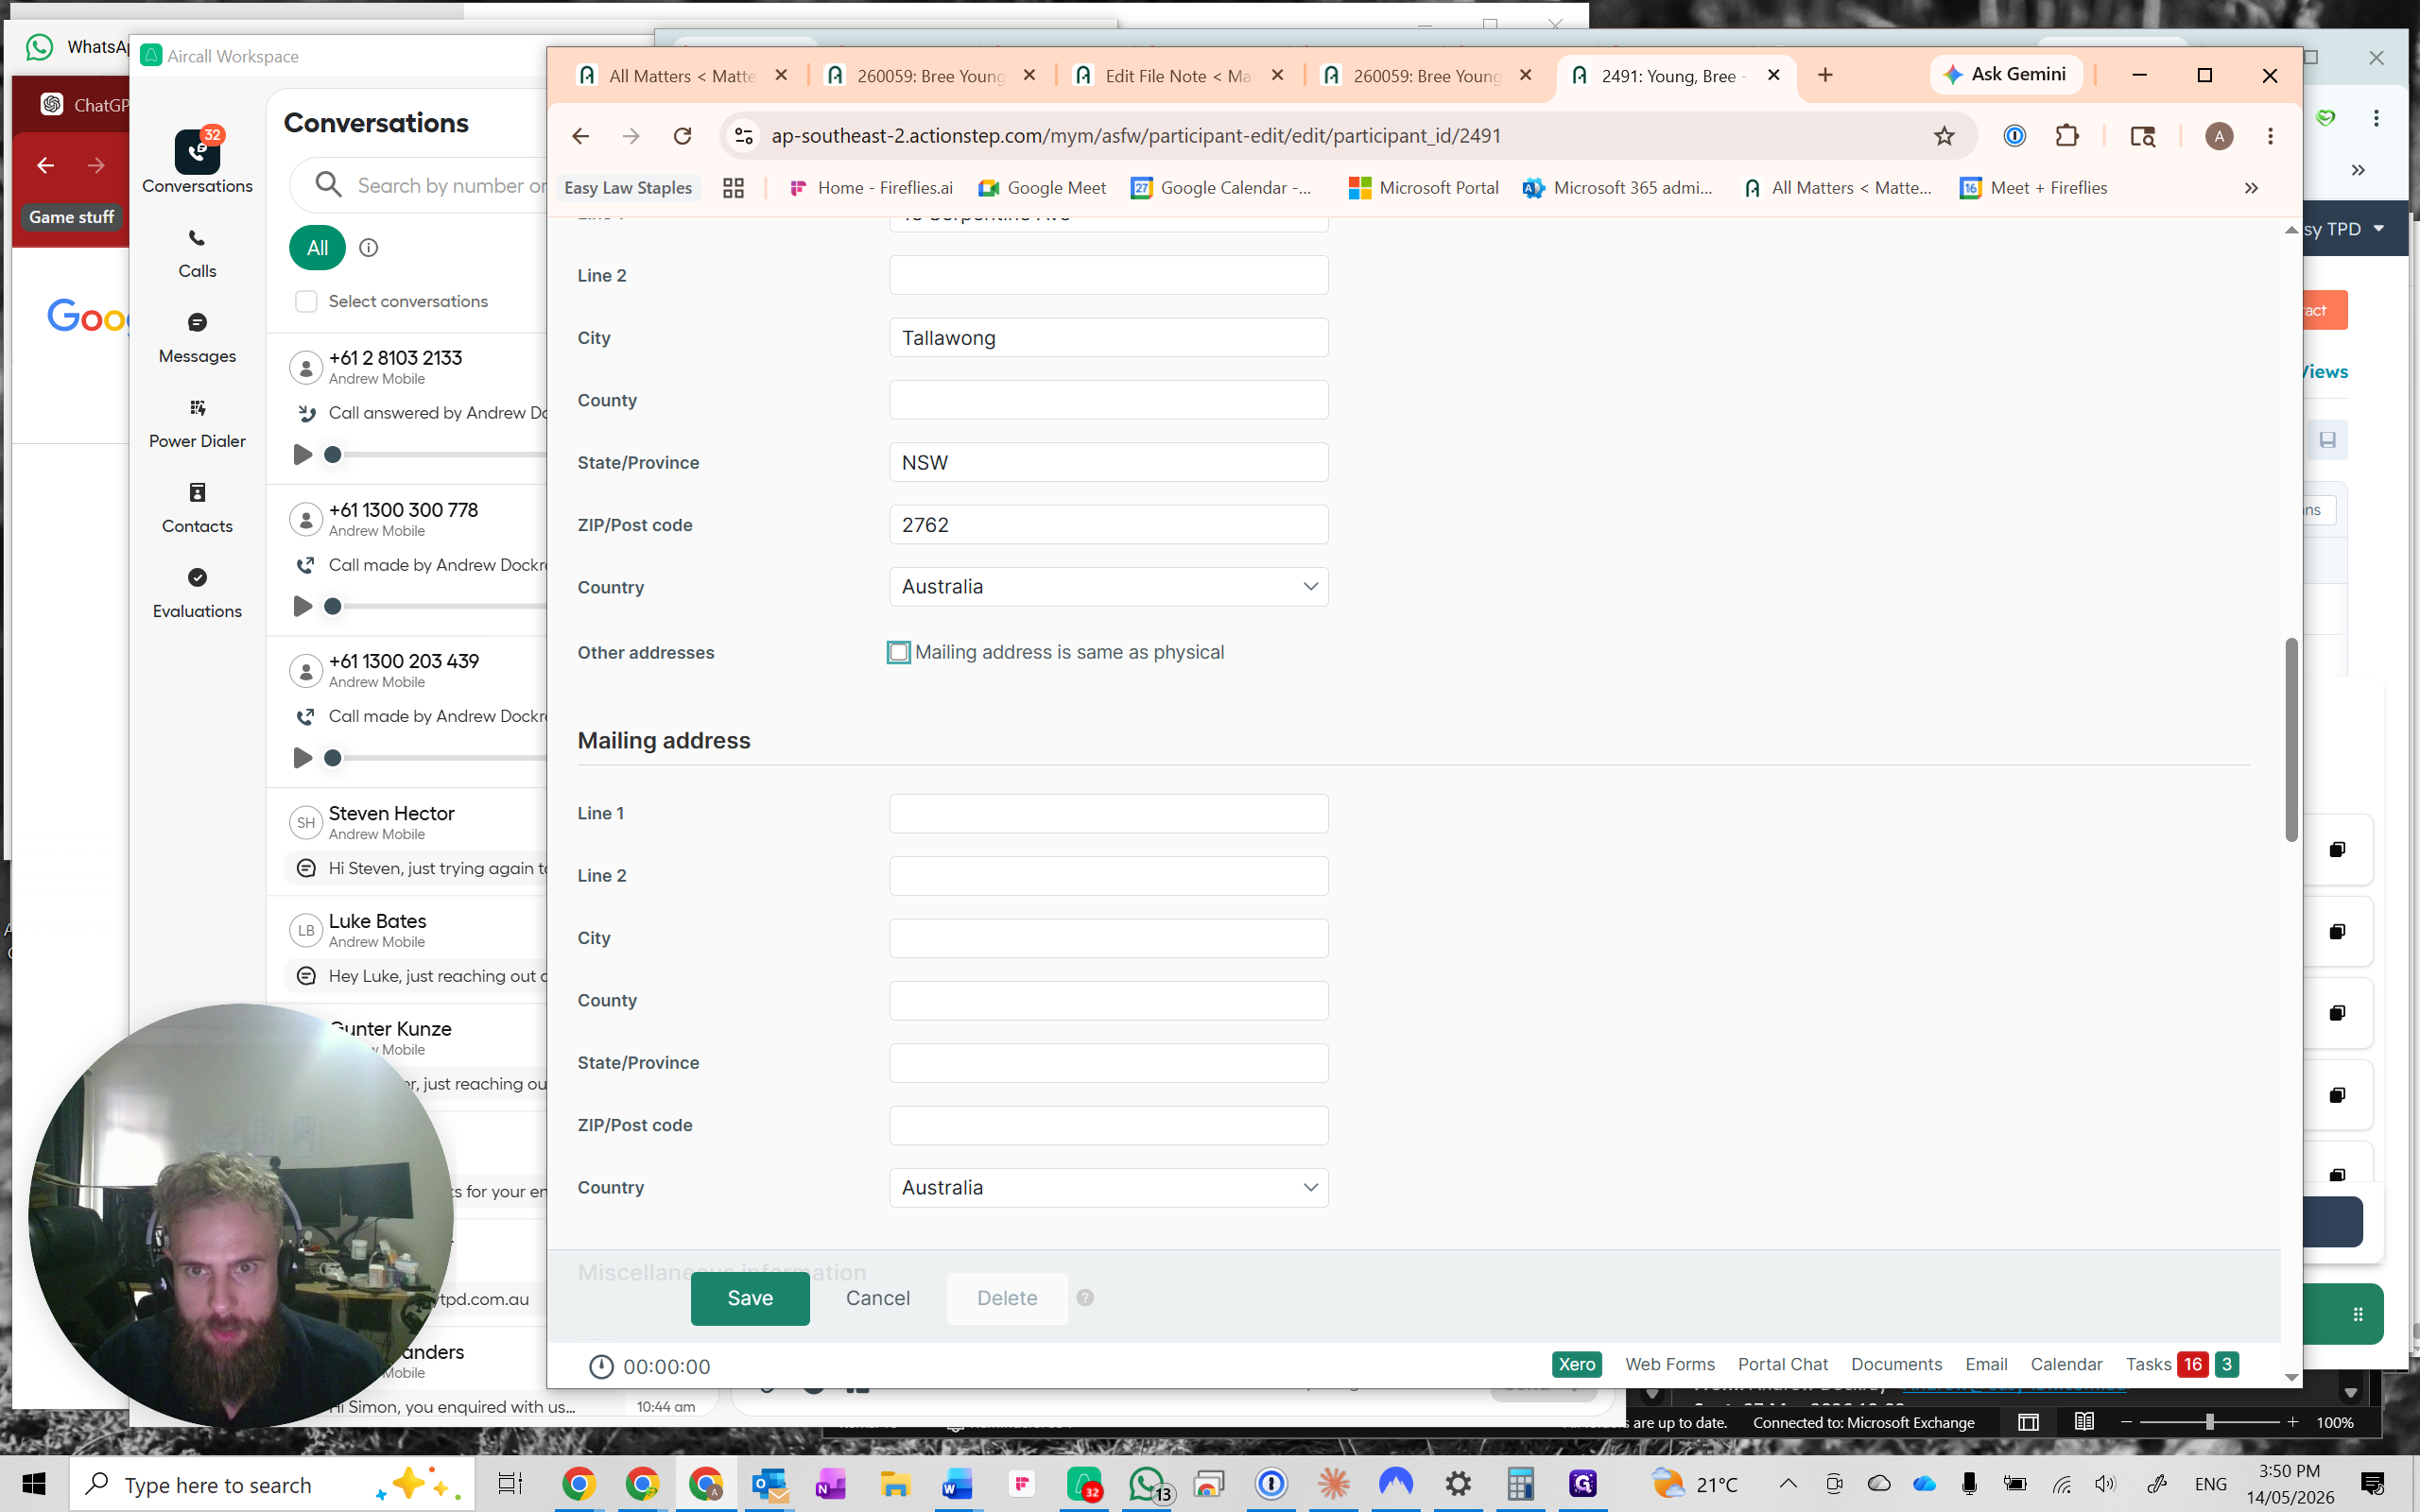Screen dimensions: 2420x1512
Task: Open WhatsApp from the taskbar
Action: pos(1148,1484)
